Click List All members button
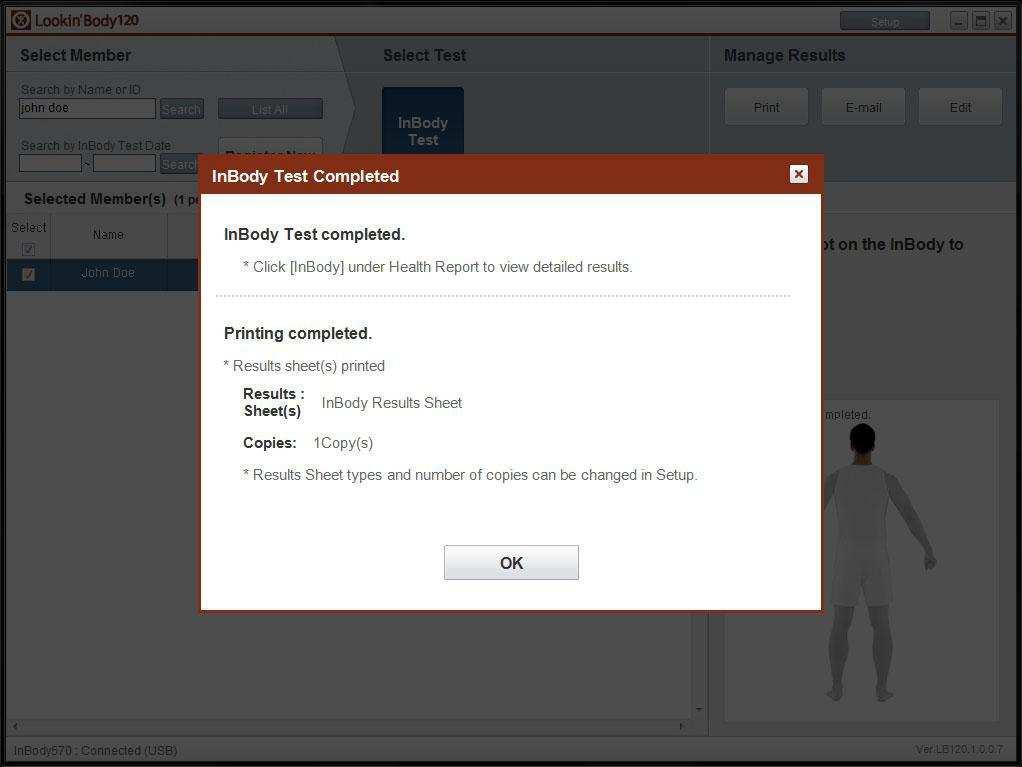This screenshot has width=1022, height=767. click(x=270, y=109)
